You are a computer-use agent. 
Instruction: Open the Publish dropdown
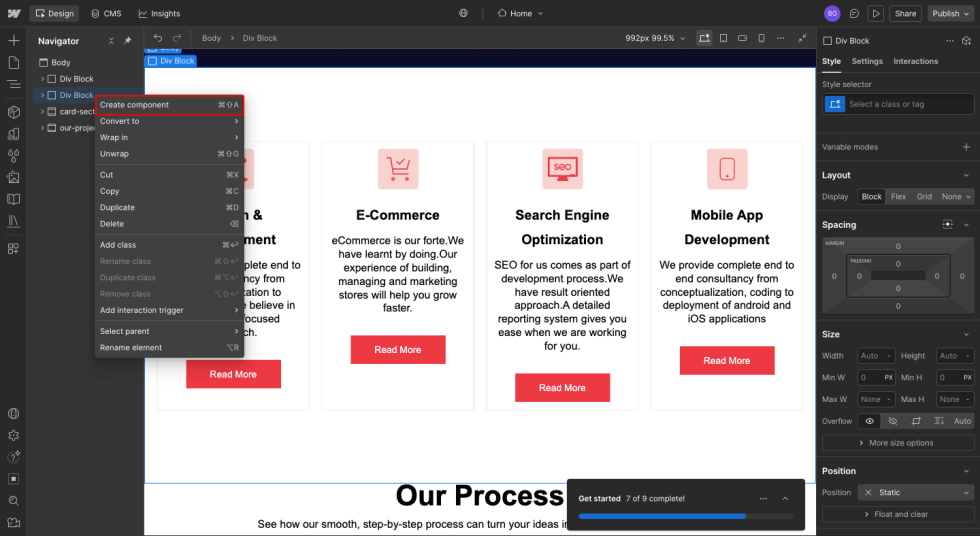point(950,13)
